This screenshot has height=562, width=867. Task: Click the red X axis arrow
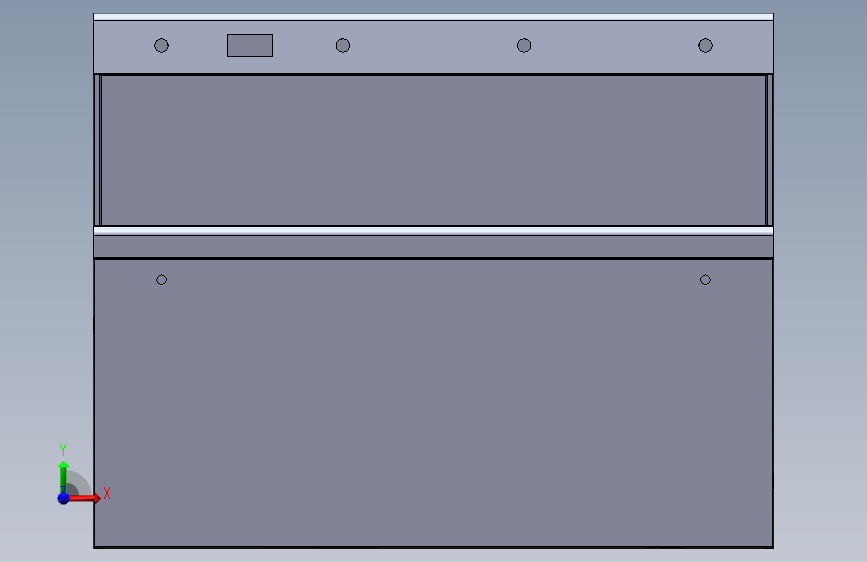[84, 498]
